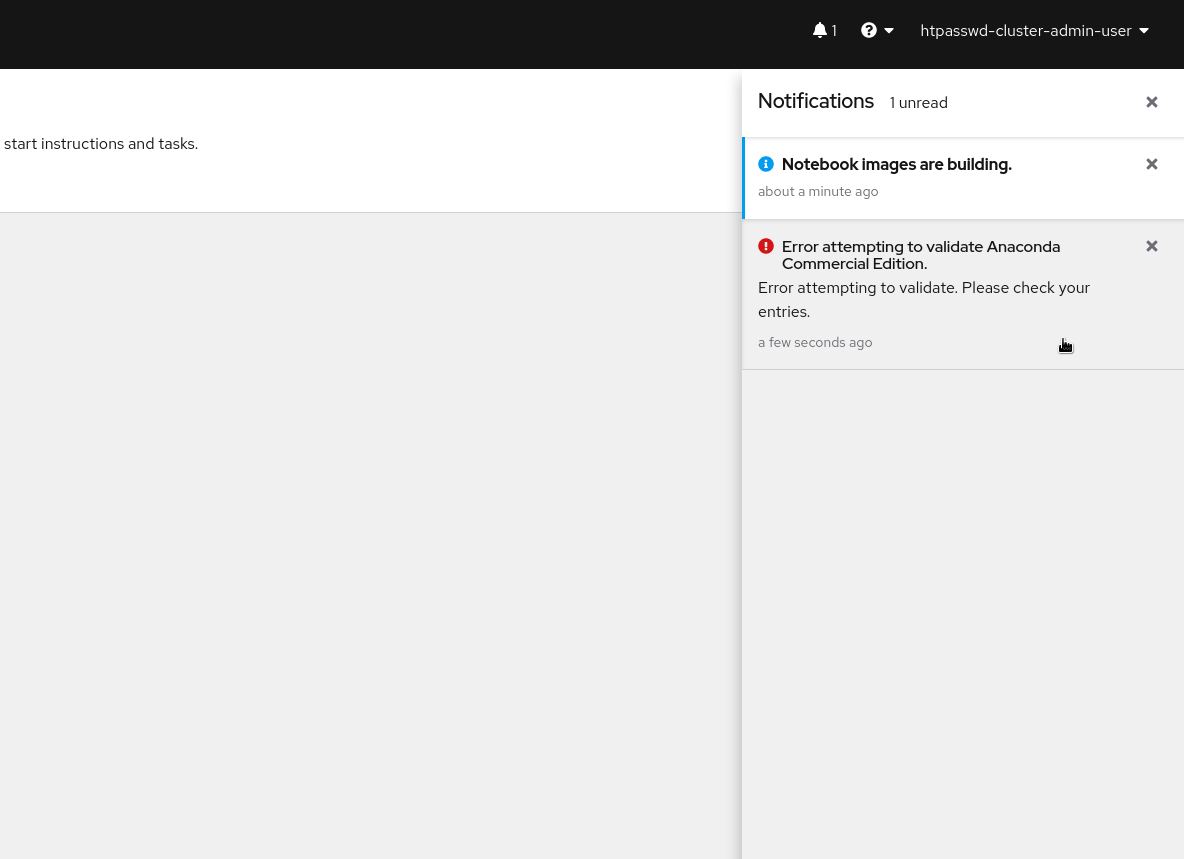The height and width of the screenshot is (859, 1184).
Task: Click the 'a few seconds ago' timestamp
Action: tap(815, 343)
